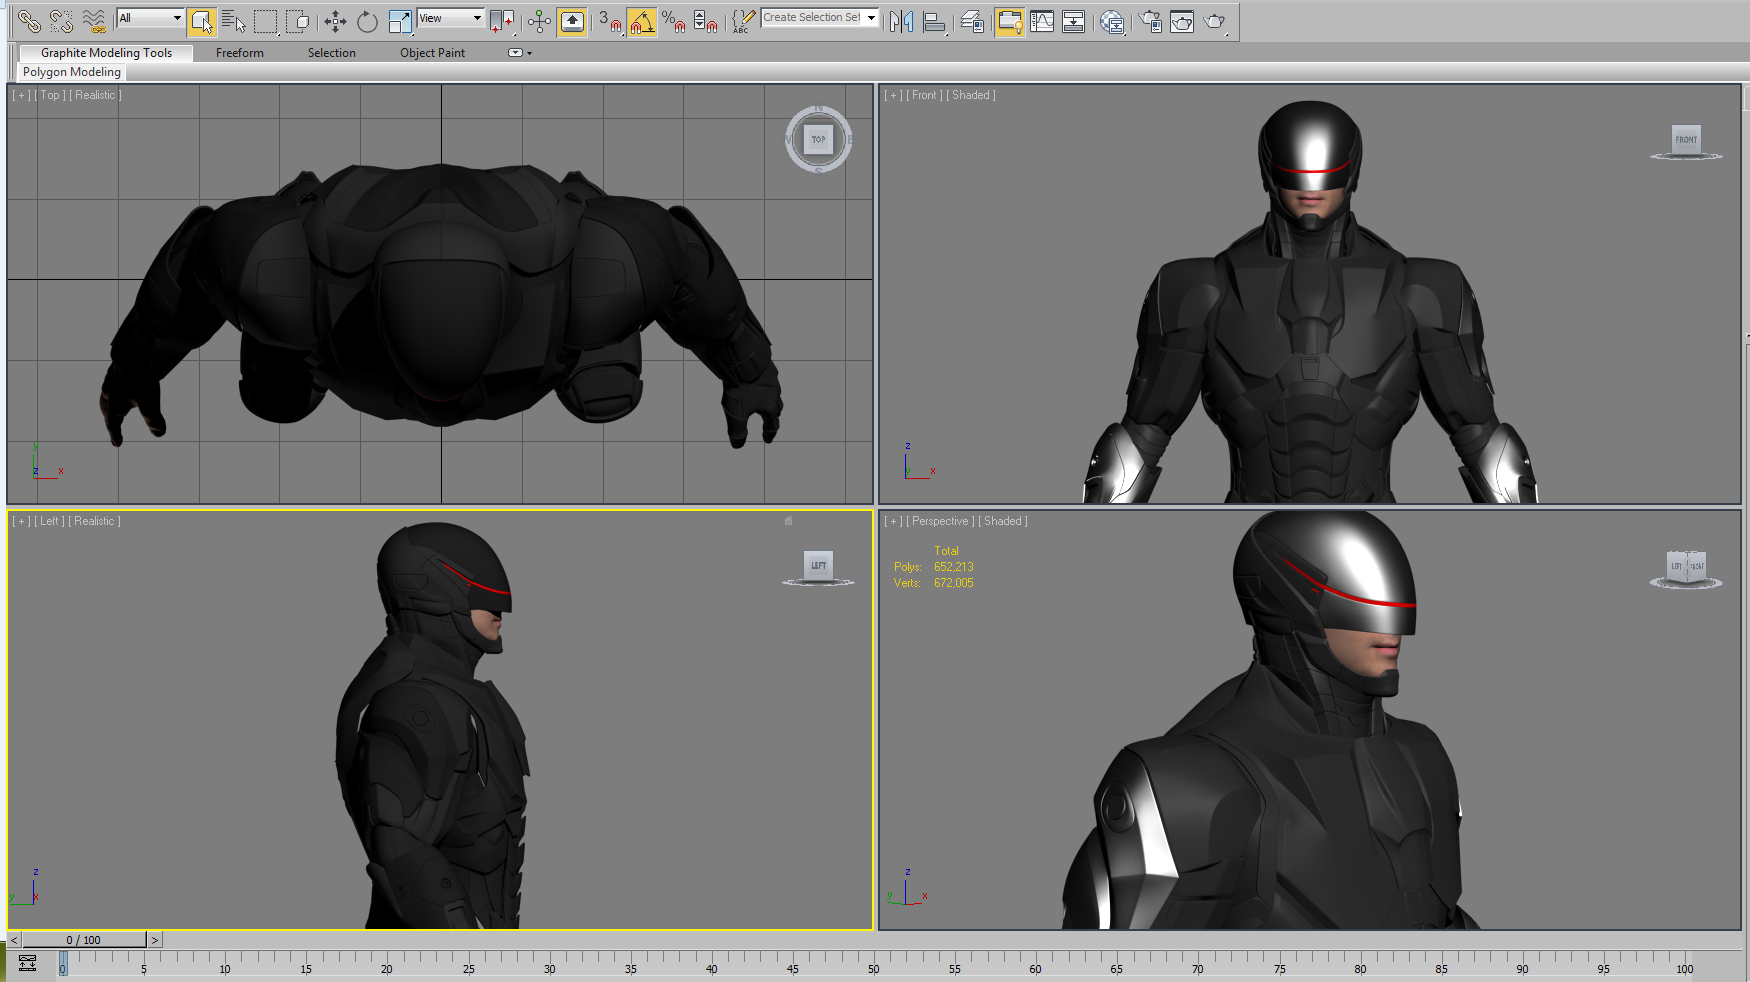The height and width of the screenshot is (982, 1750).
Task: Toggle Snaps on or off
Action: [x=609, y=21]
